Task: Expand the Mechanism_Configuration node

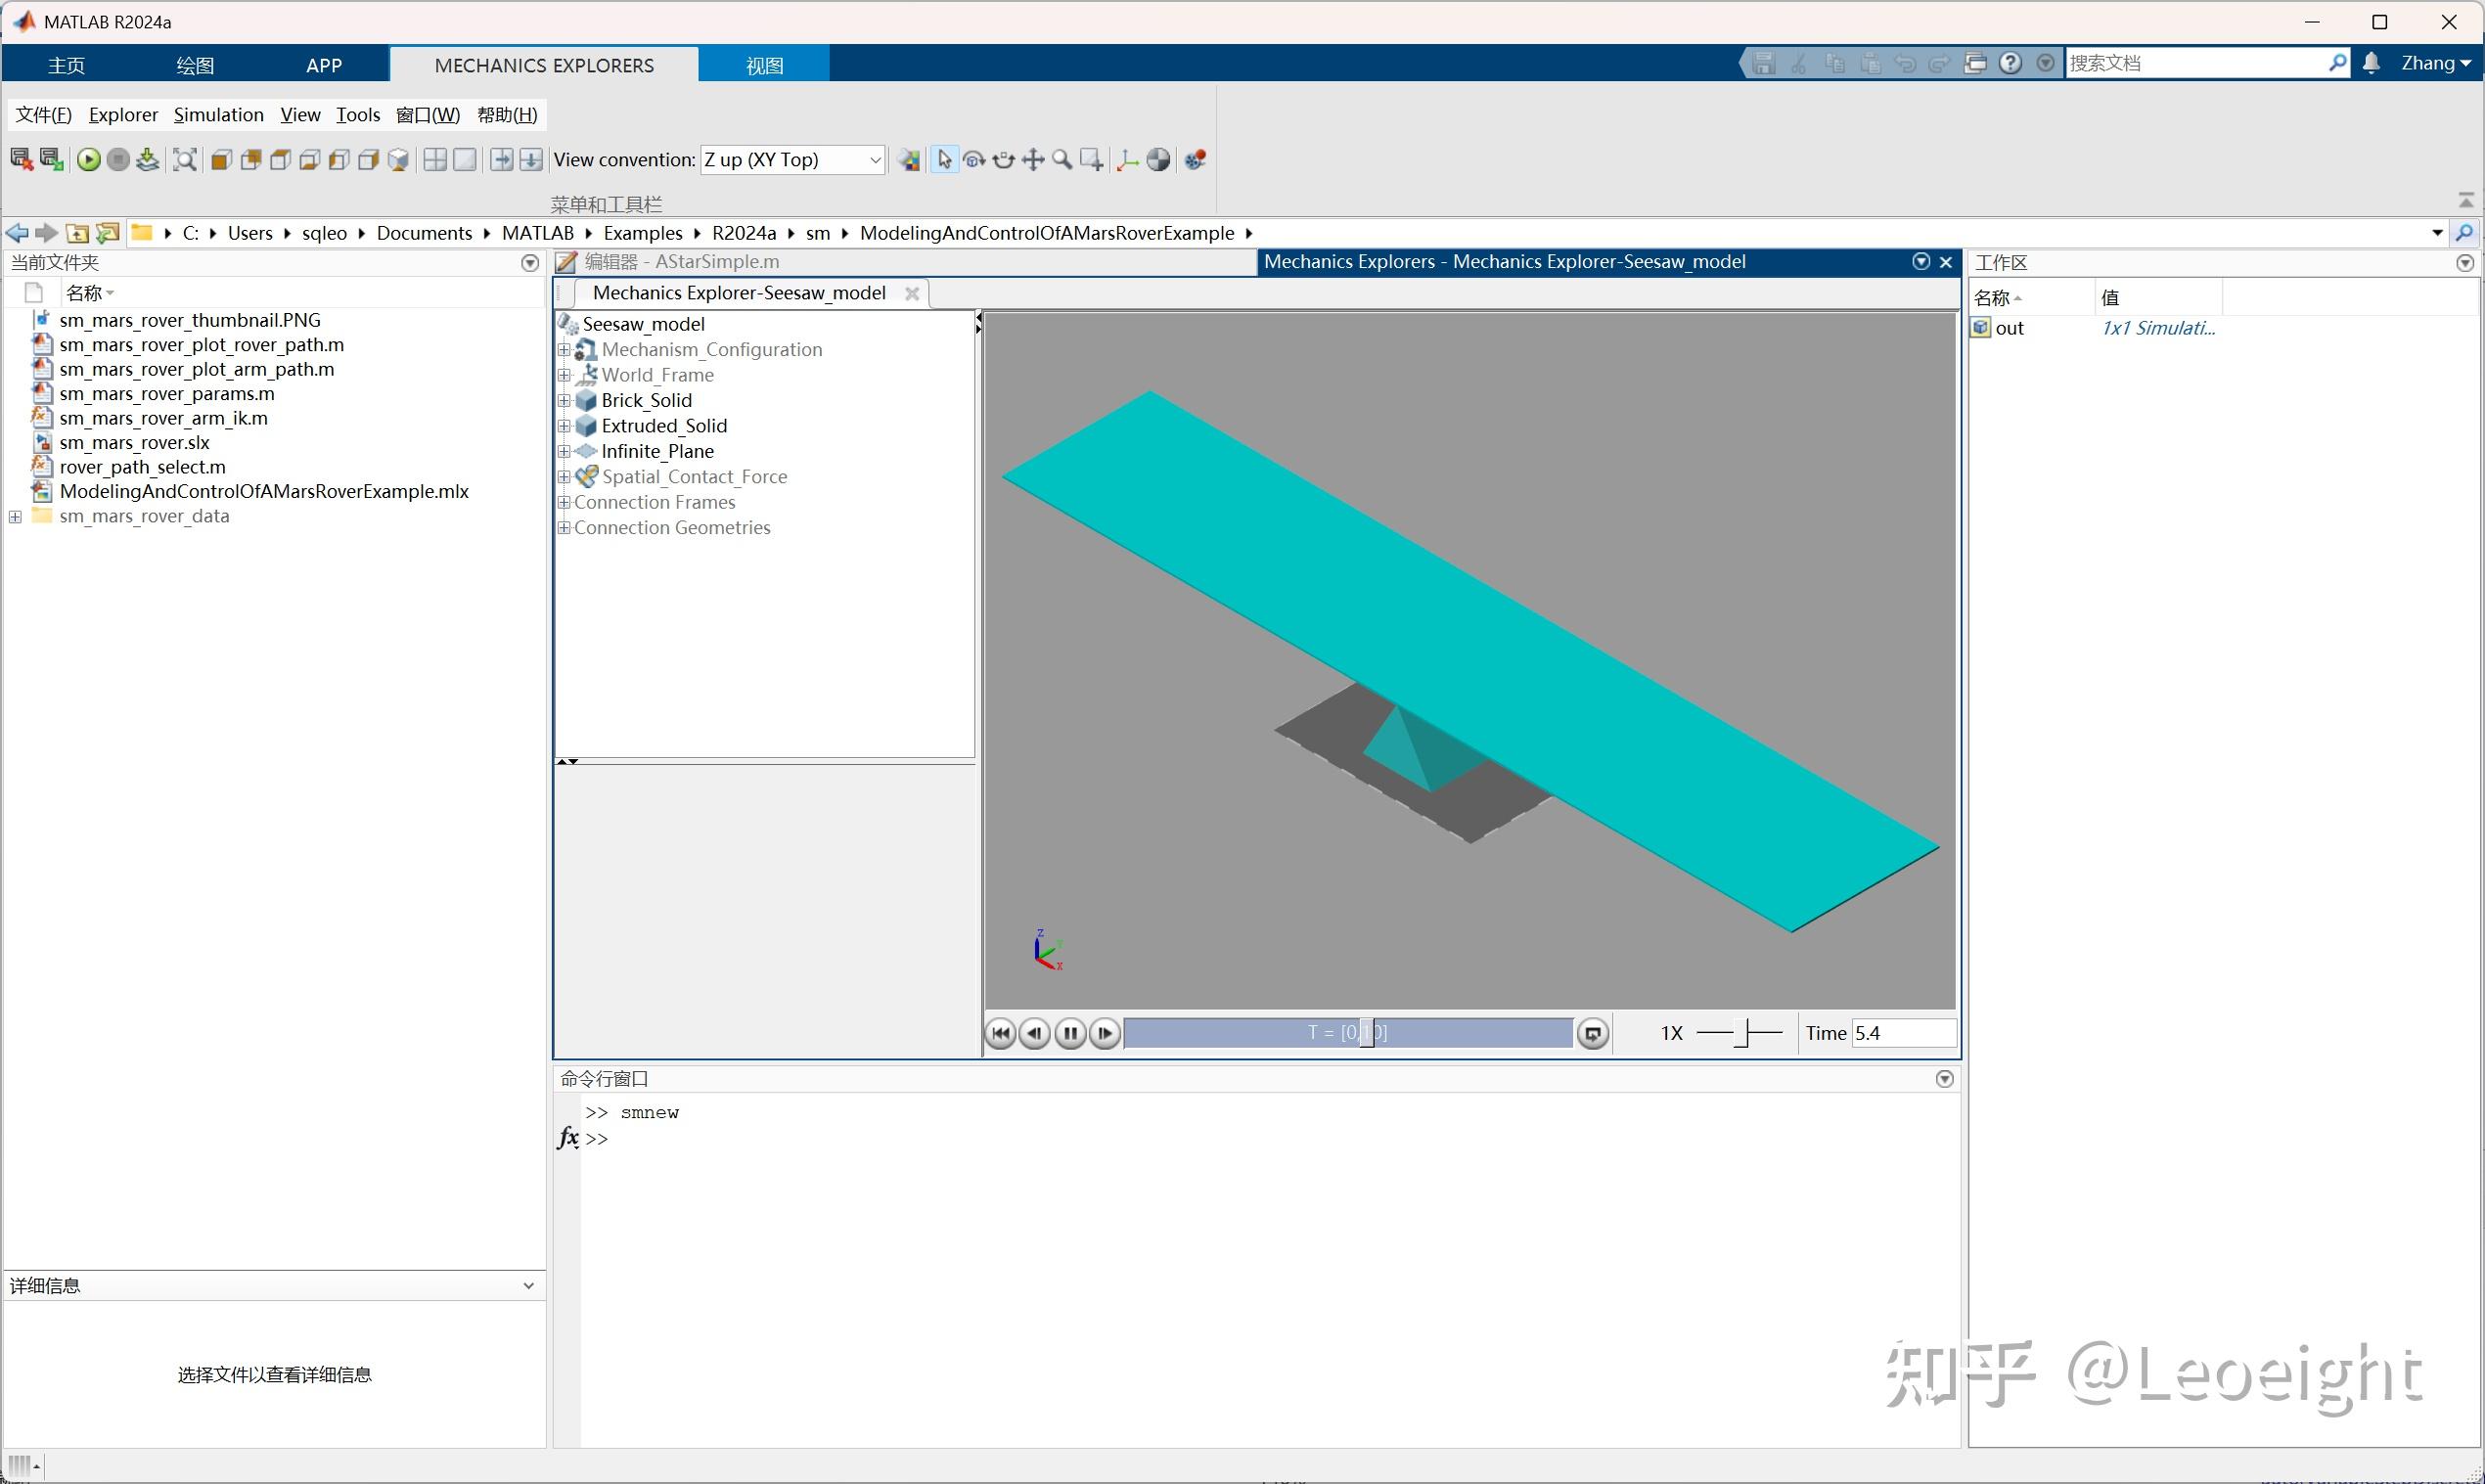Action: [564, 350]
